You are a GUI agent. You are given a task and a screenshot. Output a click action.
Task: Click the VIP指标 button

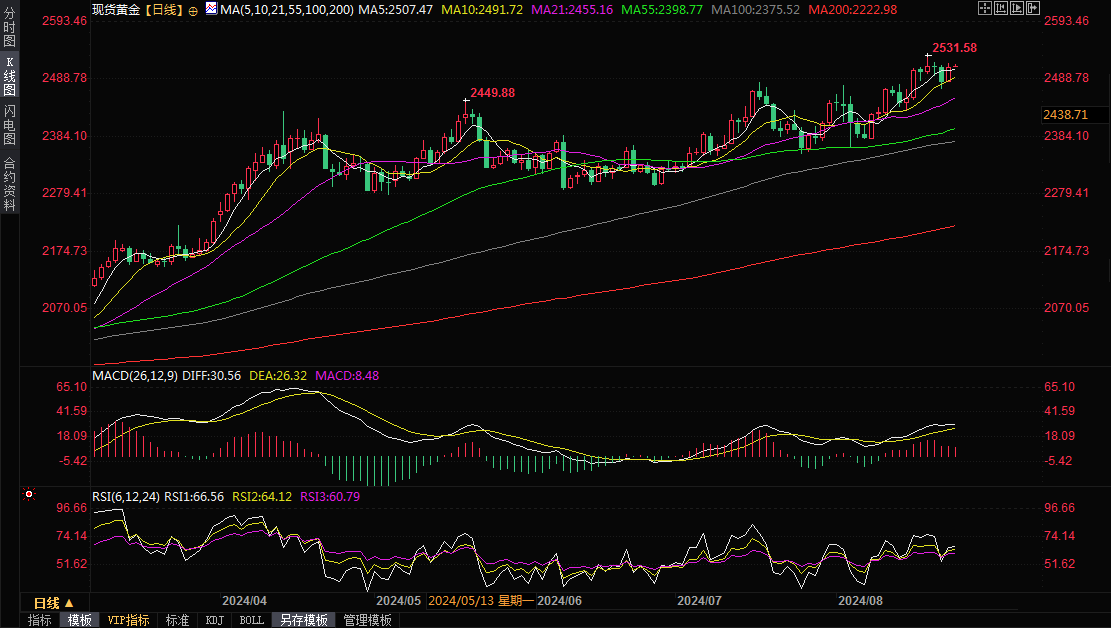pyautogui.click(x=128, y=620)
